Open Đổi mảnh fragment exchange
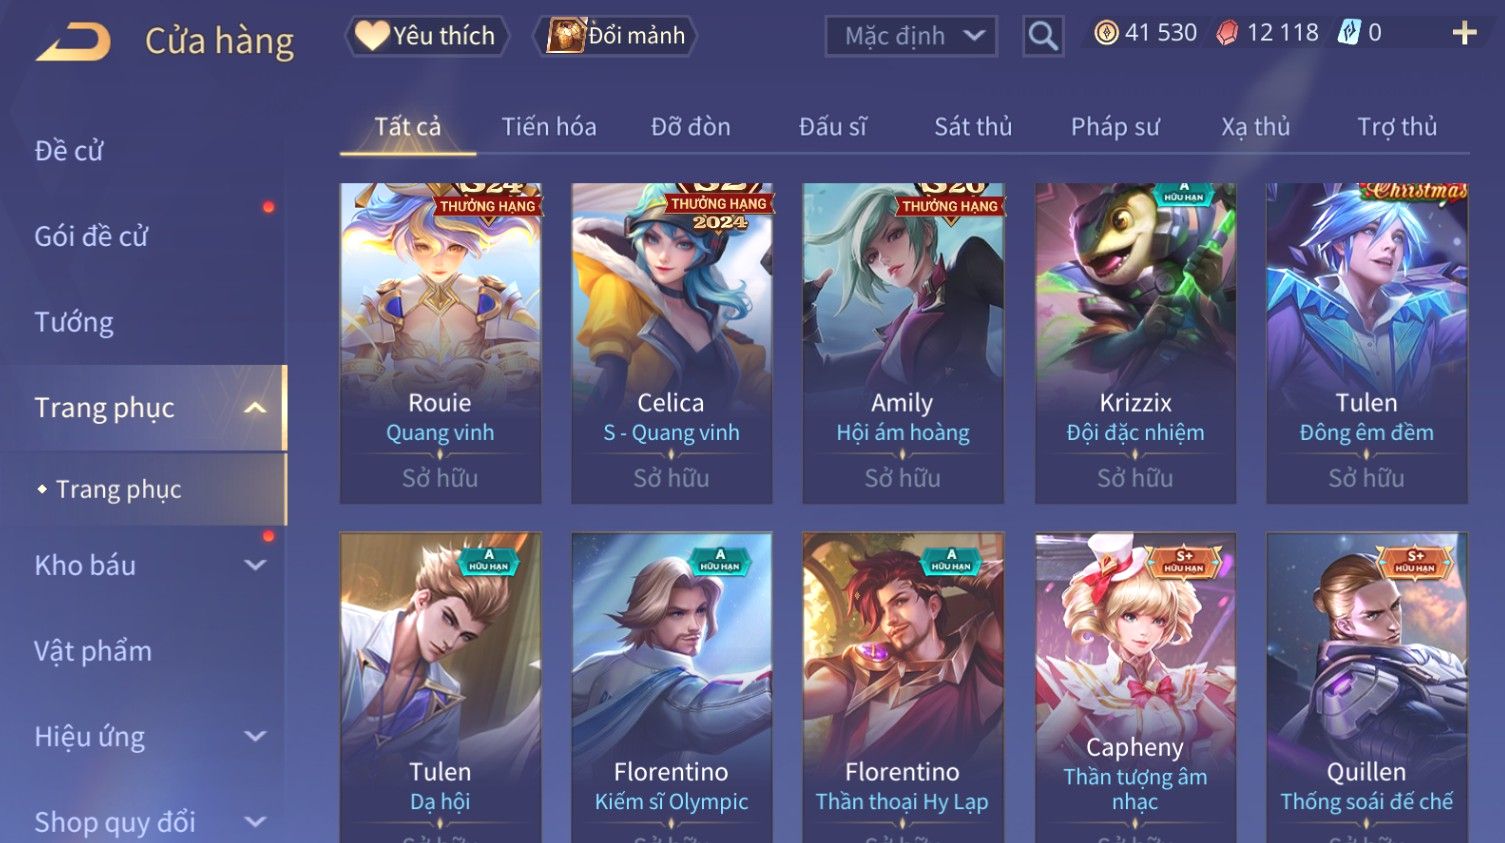This screenshot has width=1505, height=843. (617, 36)
